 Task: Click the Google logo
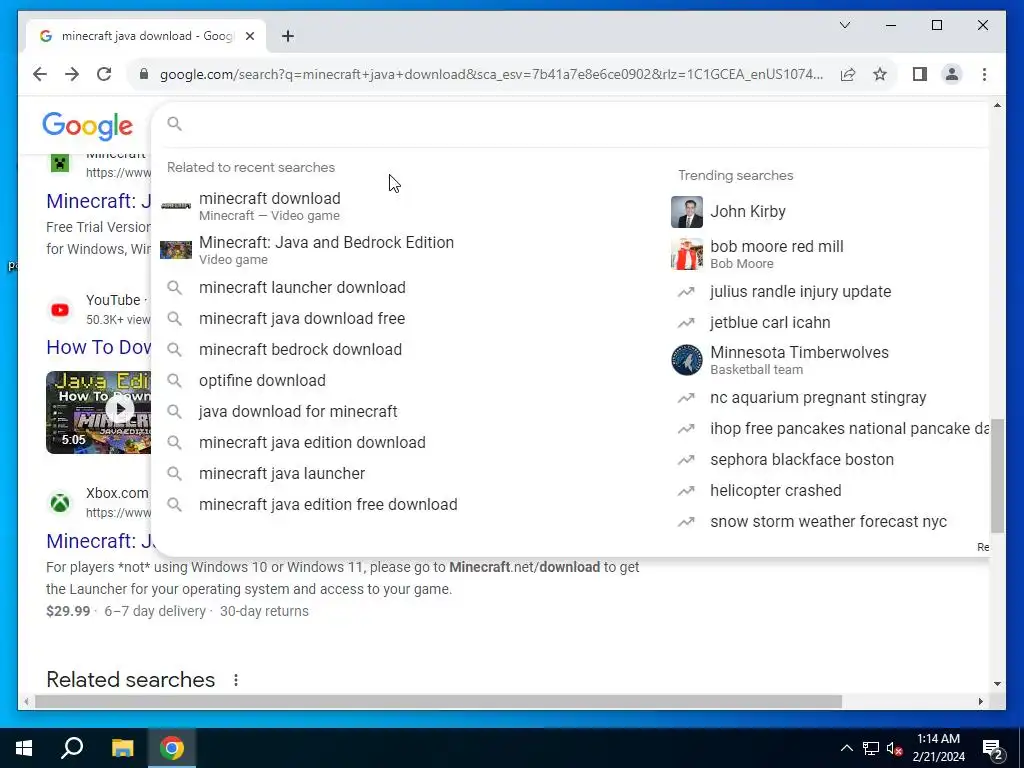pyautogui.click(x=88, y=125)
